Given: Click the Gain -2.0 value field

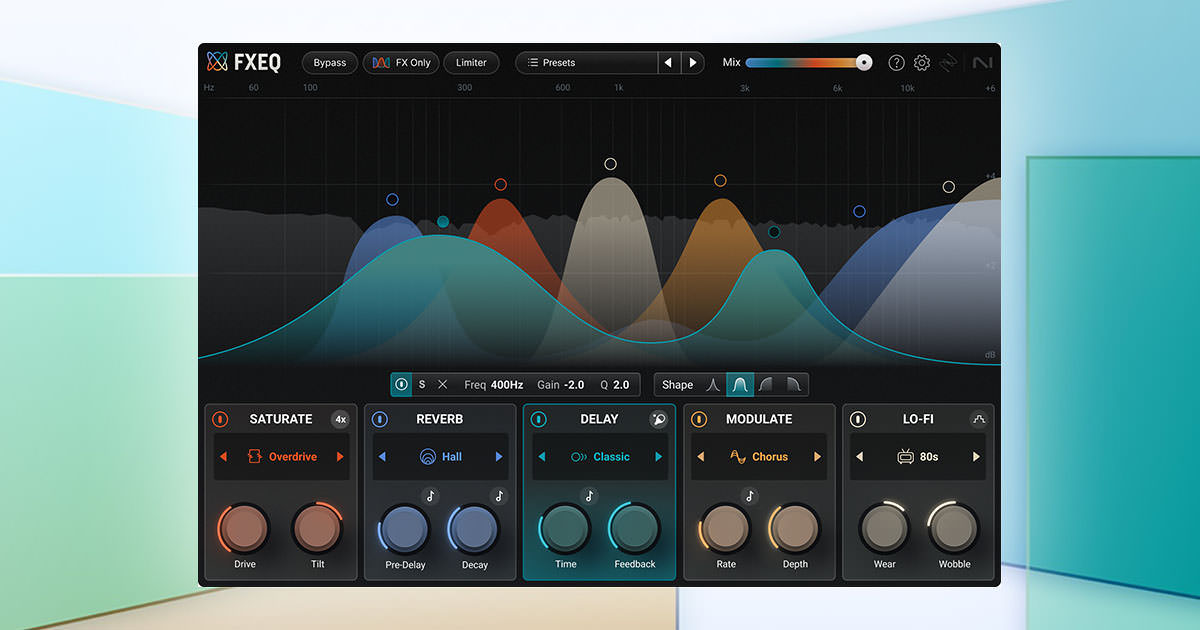Looking at the screenshot, I should coord(560,385).
